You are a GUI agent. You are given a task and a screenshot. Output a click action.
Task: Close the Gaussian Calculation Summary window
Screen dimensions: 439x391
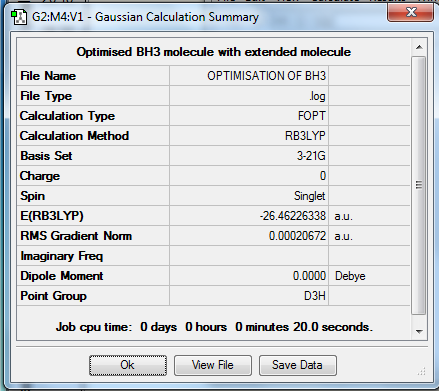[x=411, y=12]
